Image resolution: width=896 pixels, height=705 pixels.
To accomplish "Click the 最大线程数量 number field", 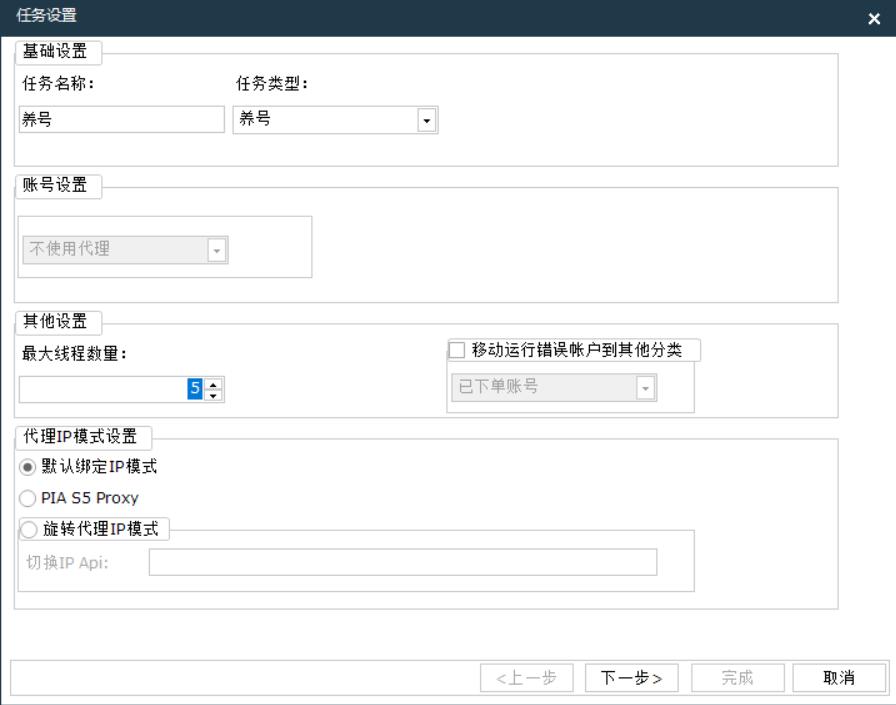I will click(x=110, y=389).
